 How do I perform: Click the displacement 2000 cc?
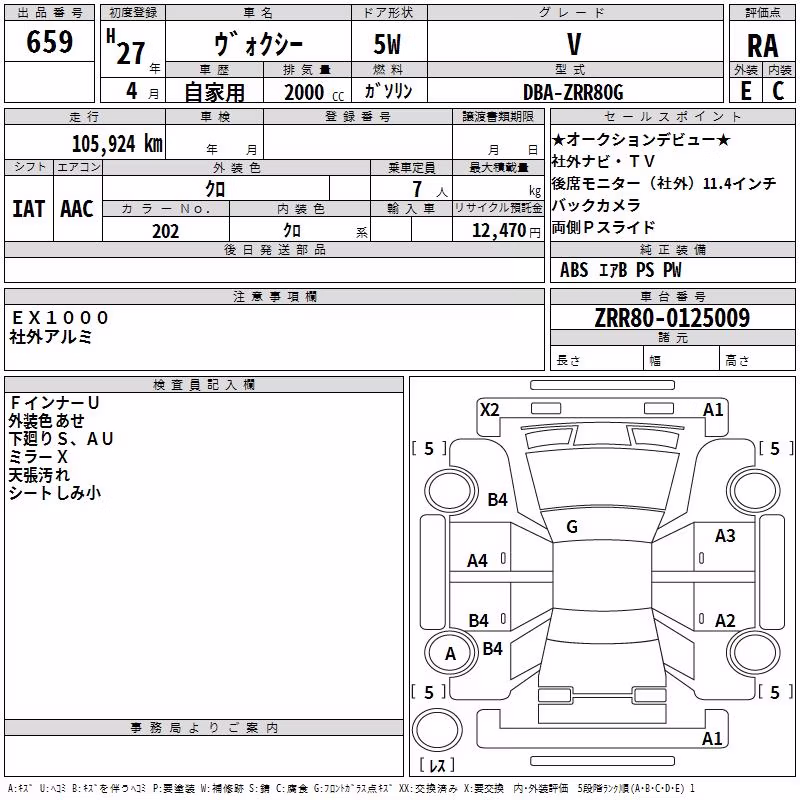(x=314, y=92)
